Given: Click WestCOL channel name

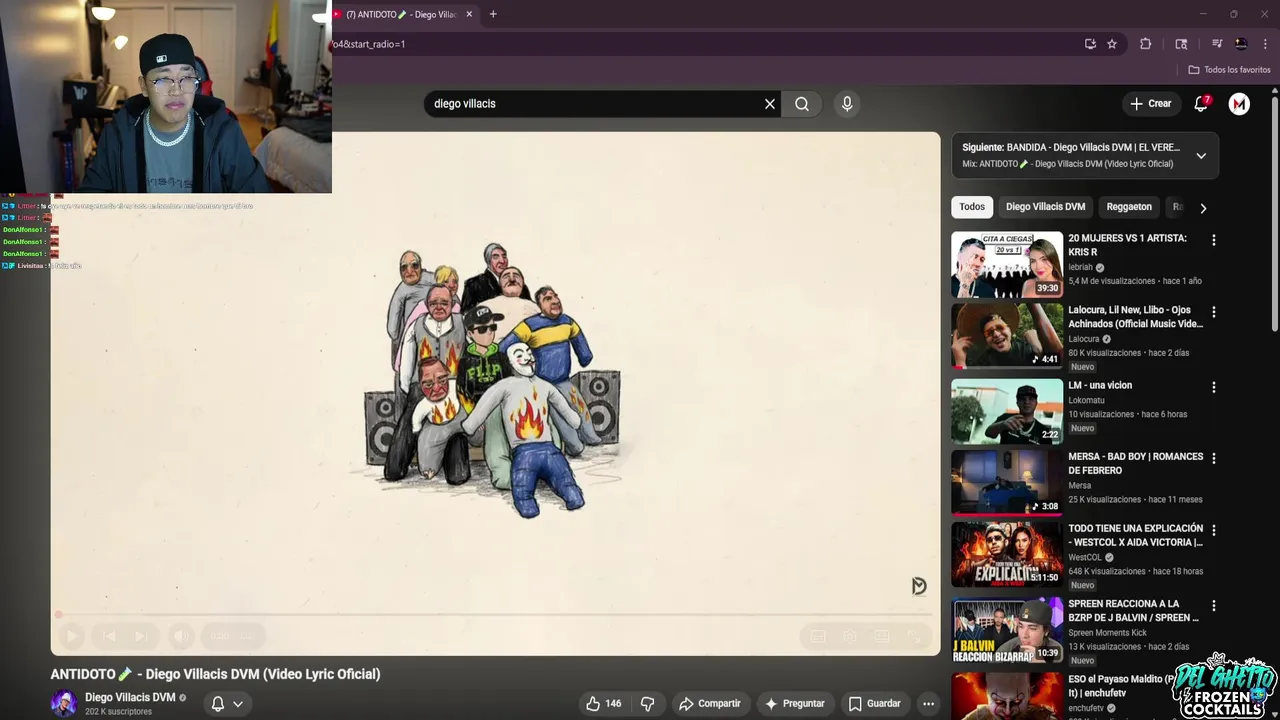Looking at the screenshot, I should pos(1085,558).
